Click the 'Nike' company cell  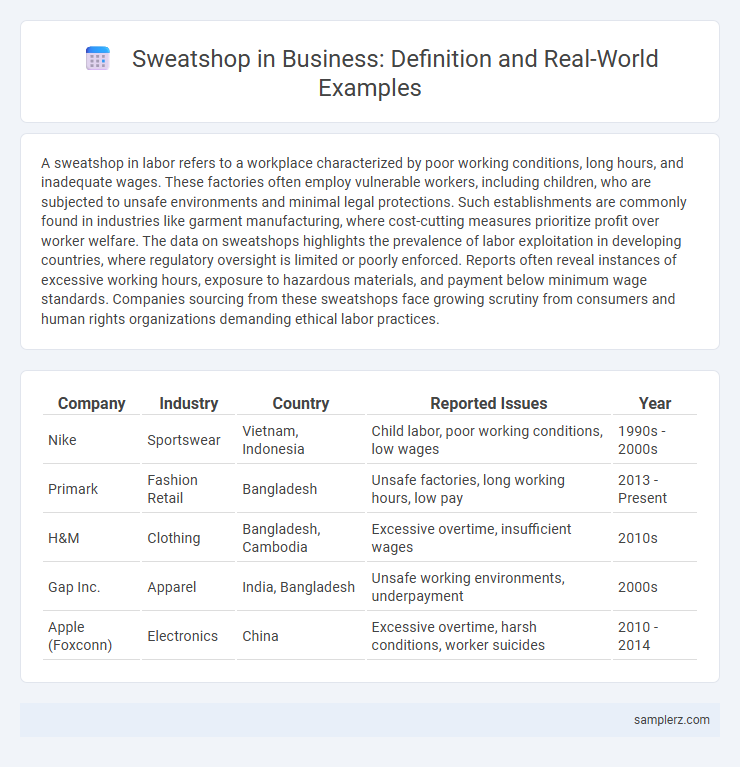point(91,440)
